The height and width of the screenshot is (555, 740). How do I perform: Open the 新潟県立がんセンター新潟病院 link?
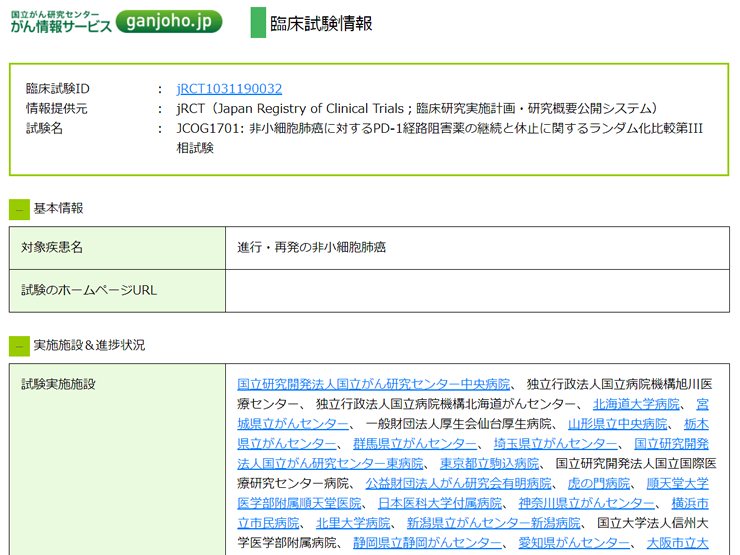click(x=494, y=523)
